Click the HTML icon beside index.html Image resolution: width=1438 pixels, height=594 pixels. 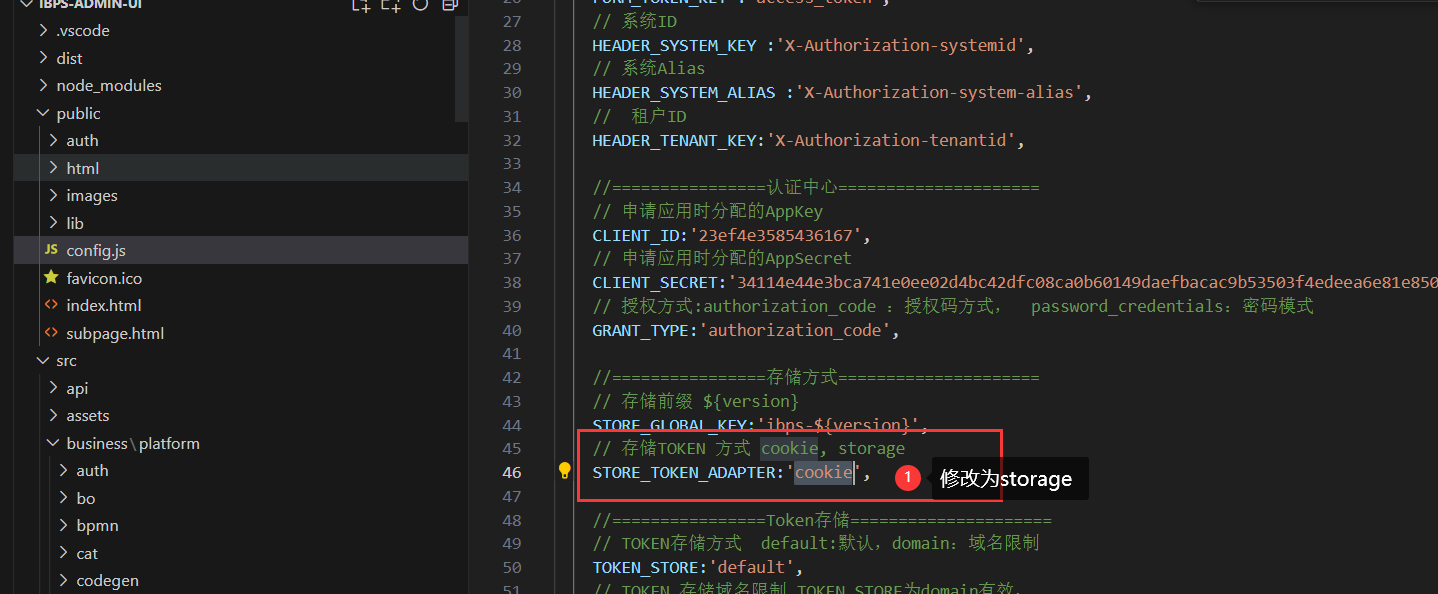pos(51,305)
